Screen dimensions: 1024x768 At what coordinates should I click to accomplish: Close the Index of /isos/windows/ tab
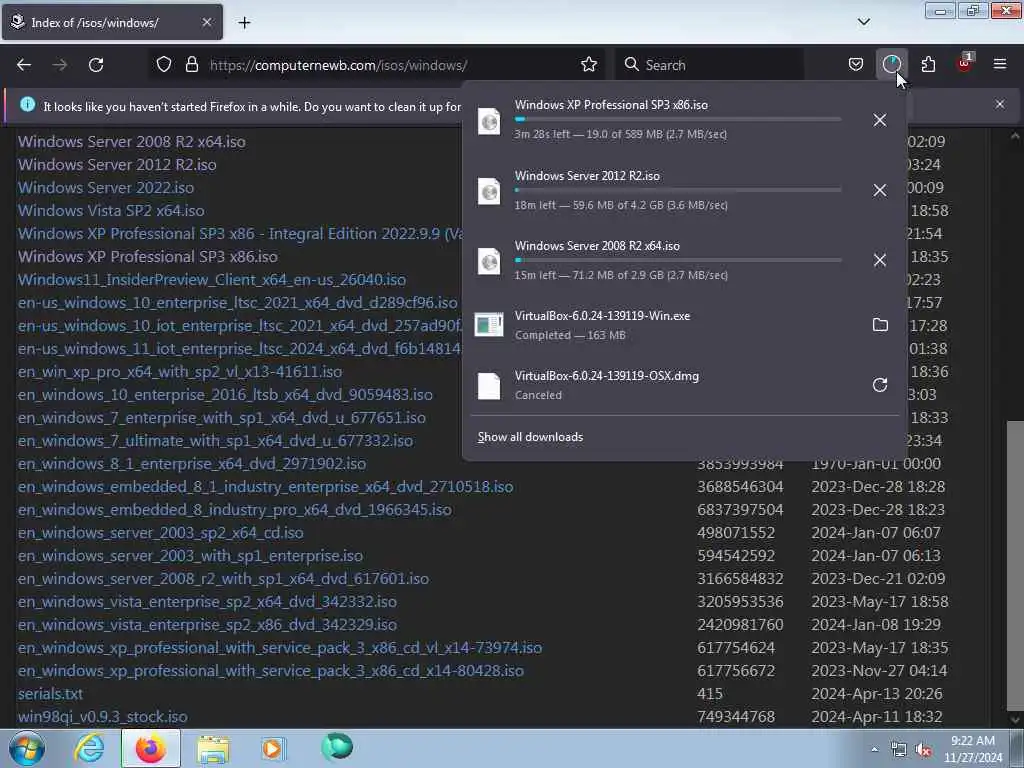206,22
